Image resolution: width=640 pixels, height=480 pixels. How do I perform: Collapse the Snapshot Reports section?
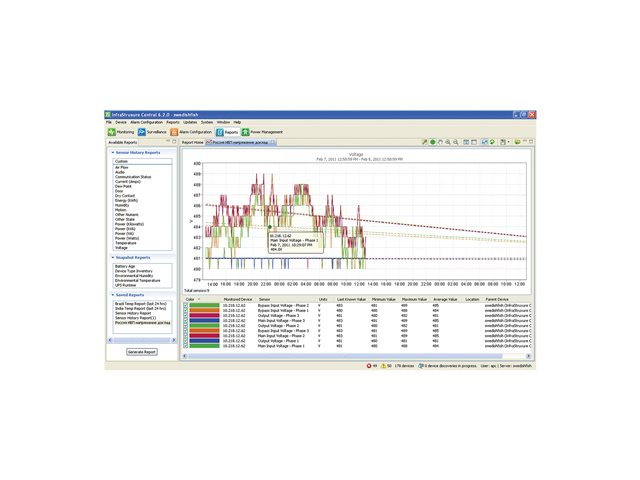[113, 257]
